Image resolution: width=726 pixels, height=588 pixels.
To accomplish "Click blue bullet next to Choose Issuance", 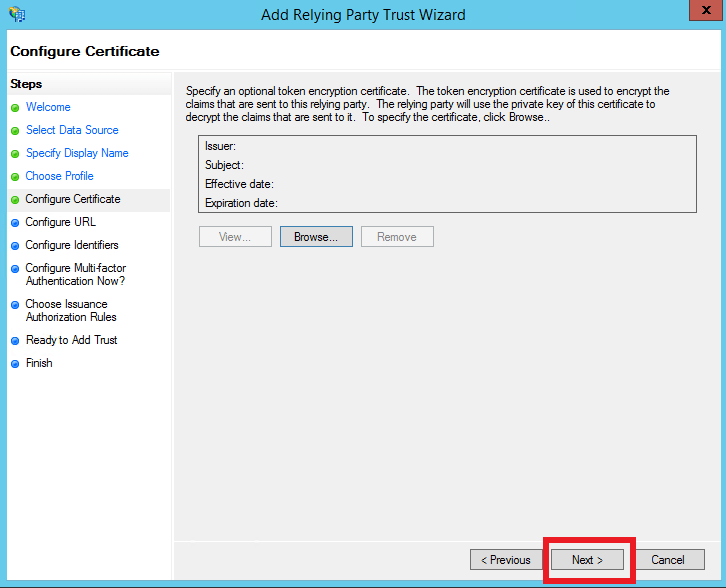I will point(15,305).
